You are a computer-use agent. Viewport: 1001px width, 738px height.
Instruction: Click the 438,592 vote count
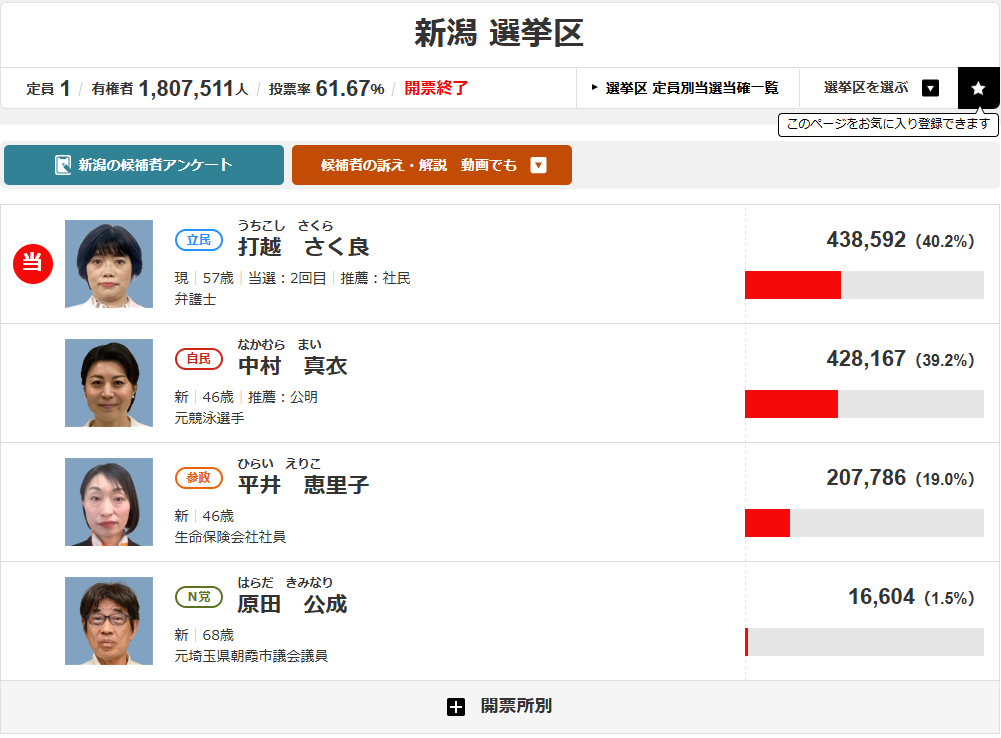coord(866,240)
